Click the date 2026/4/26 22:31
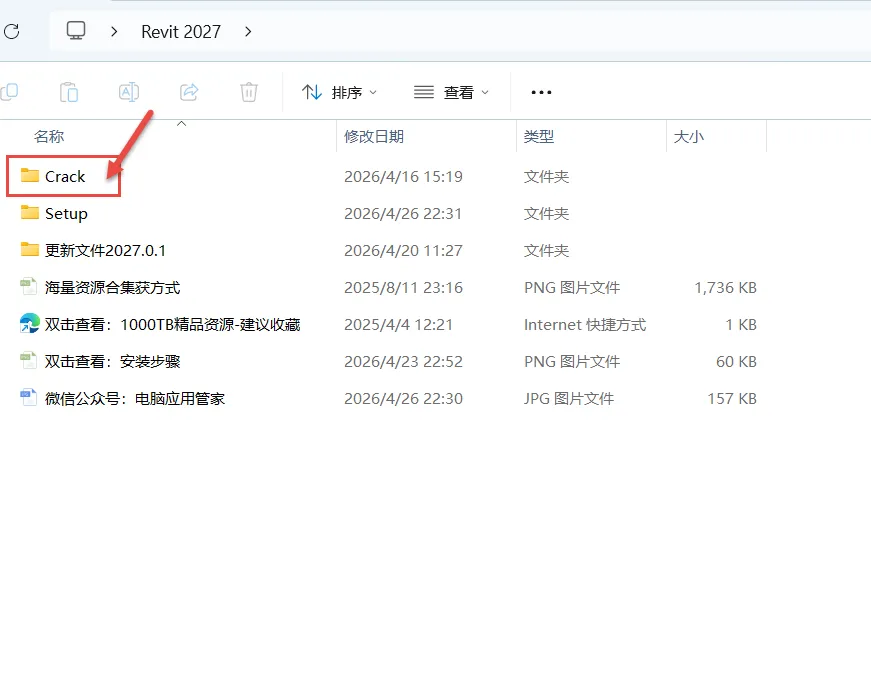The image size is (871, 690). pos(403,214)
